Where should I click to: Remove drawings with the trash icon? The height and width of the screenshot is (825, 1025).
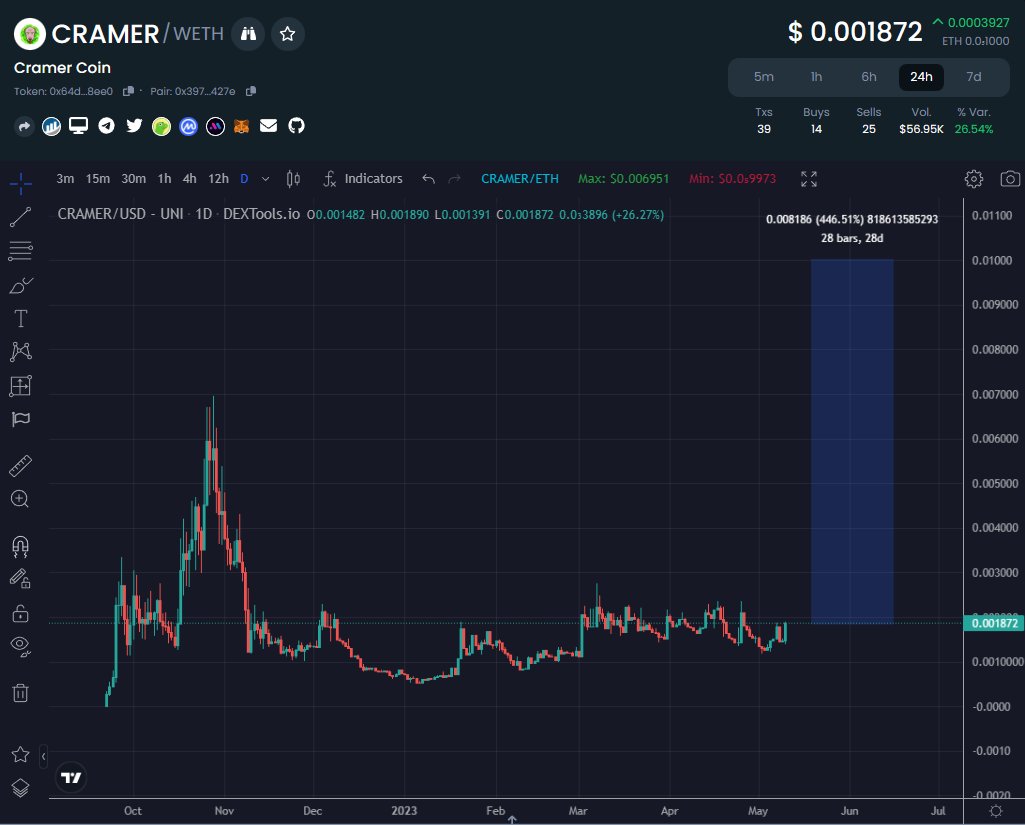(20, 692)
